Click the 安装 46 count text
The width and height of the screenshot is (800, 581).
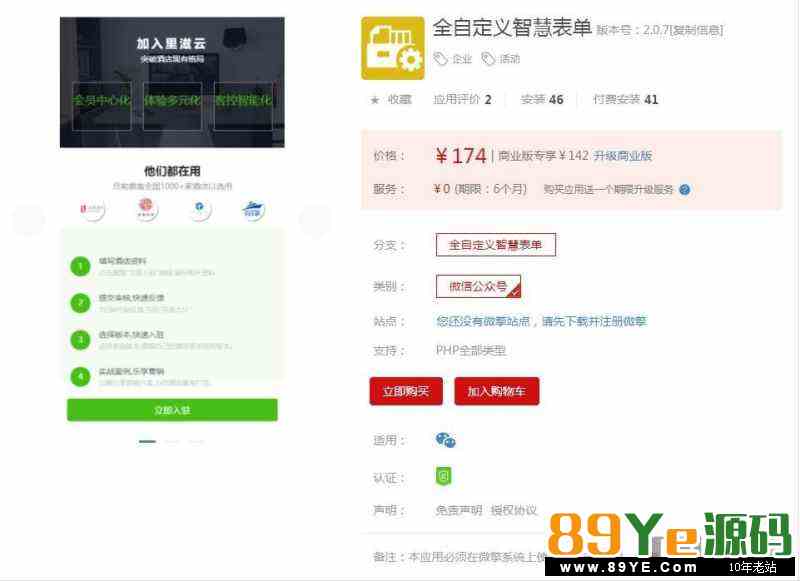[541, 99]
